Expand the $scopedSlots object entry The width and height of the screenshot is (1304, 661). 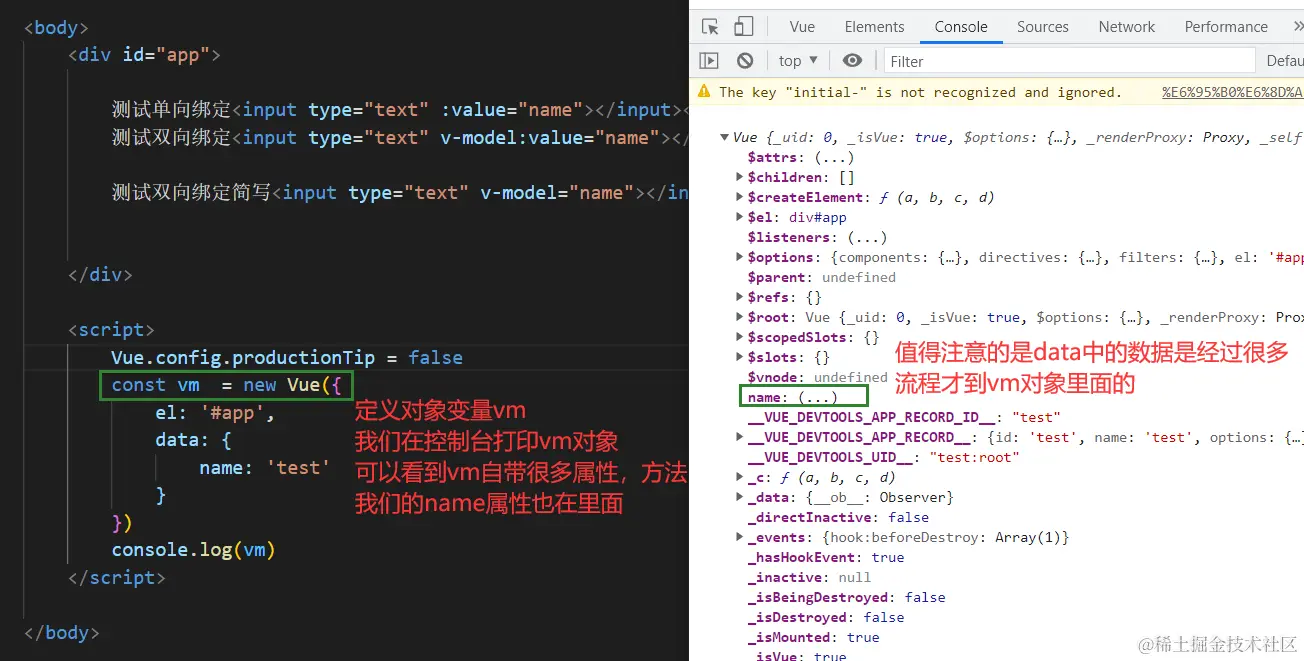pyautogui.click(x=739, y=338)
